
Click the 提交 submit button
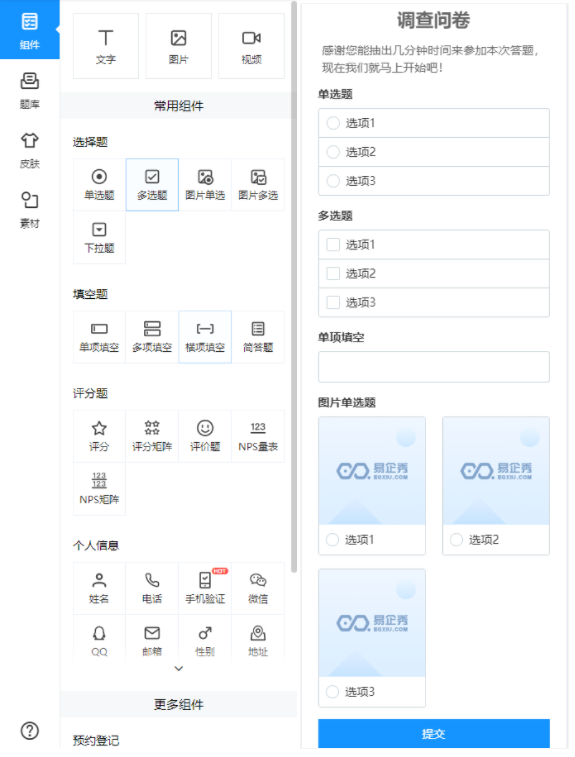[434, 734]
